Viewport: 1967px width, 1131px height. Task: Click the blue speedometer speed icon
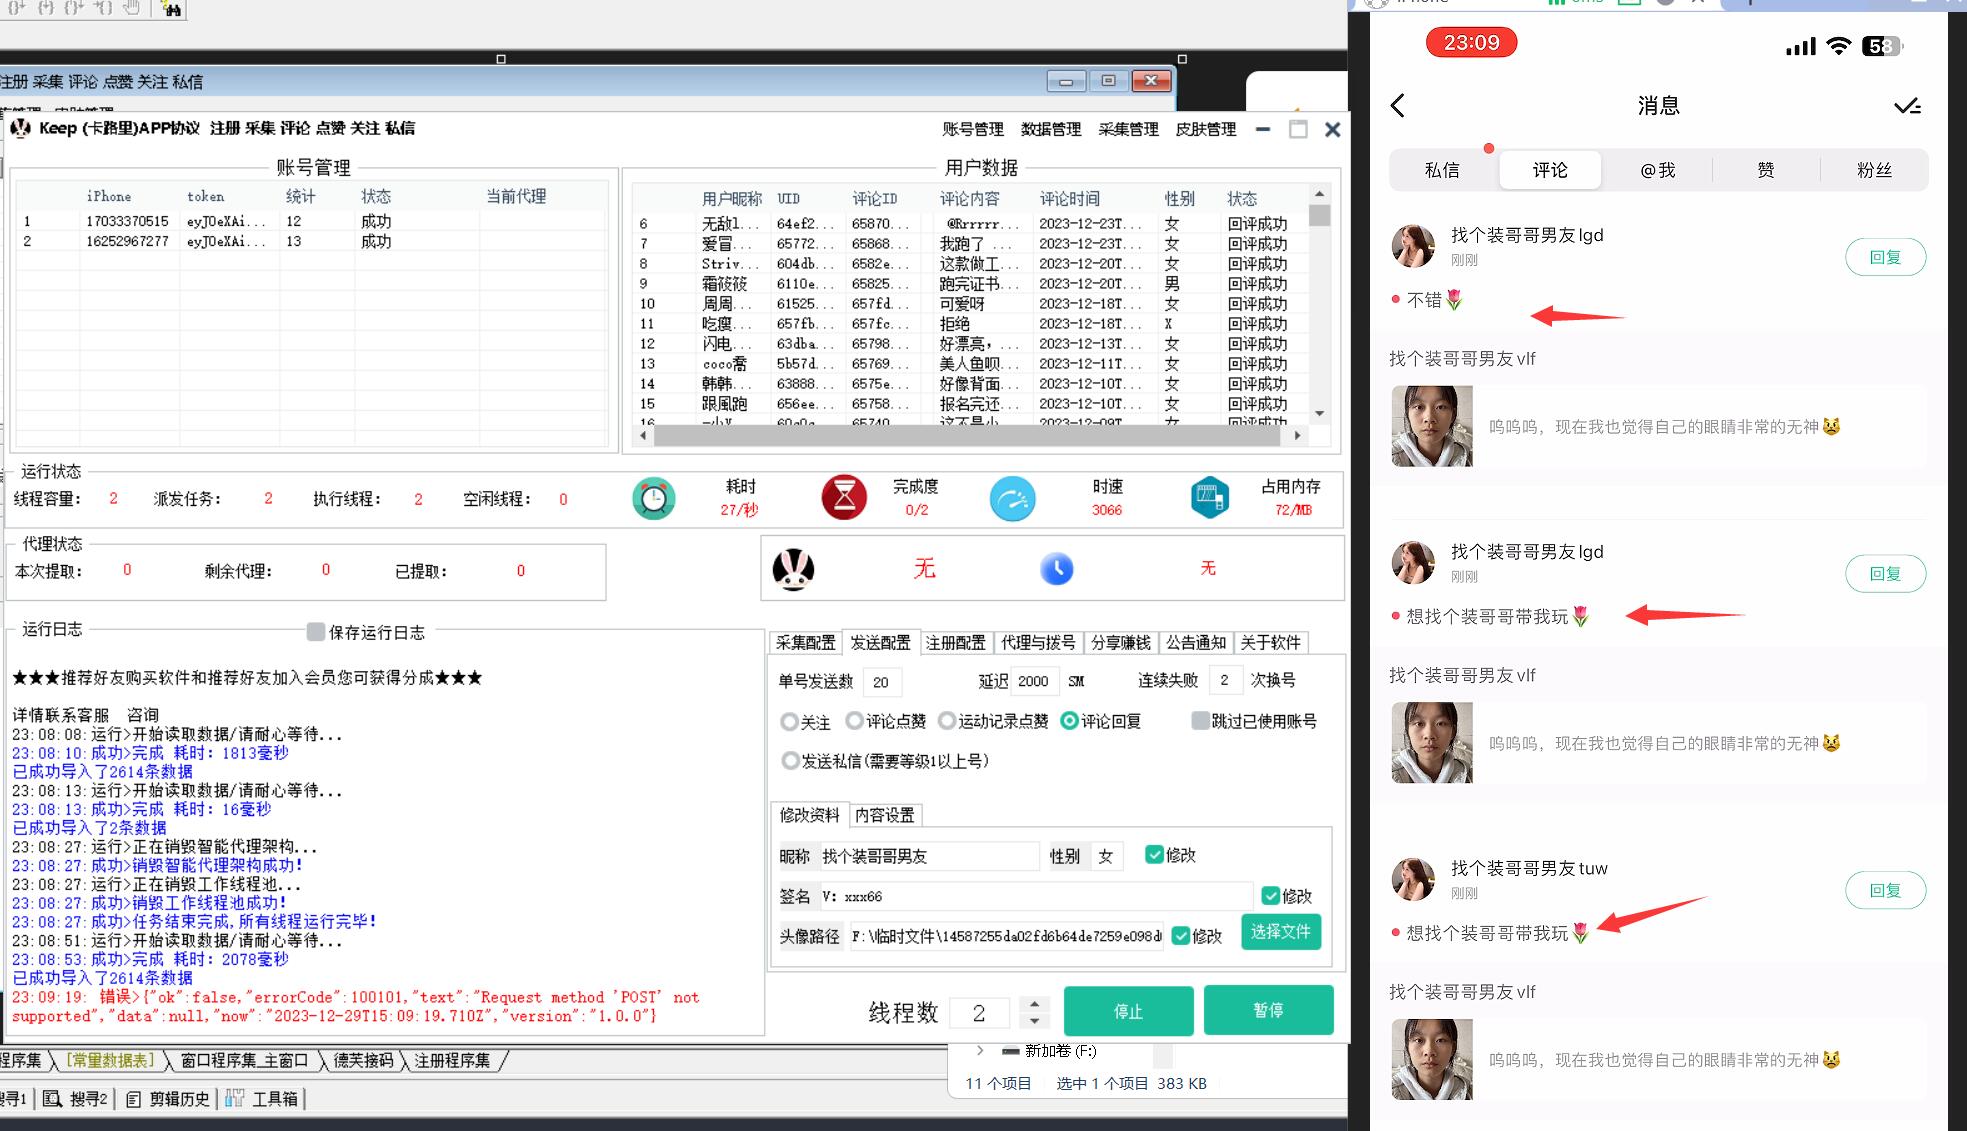click(x=1012, y=498)
